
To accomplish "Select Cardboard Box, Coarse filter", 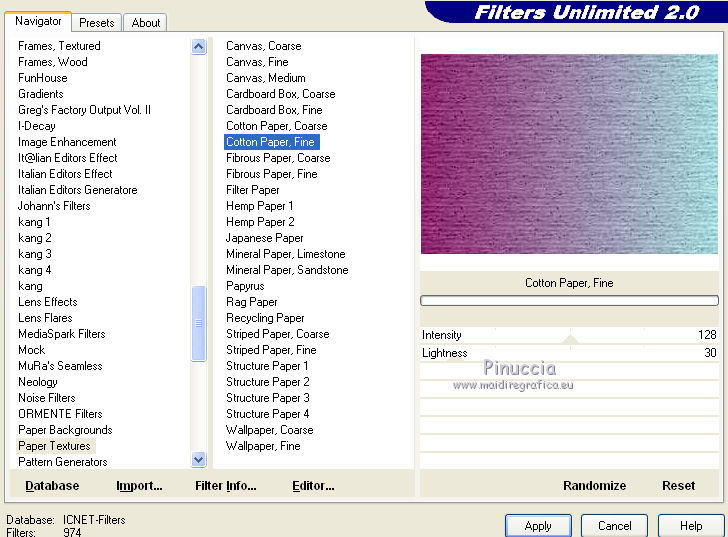I will point(280,94).
